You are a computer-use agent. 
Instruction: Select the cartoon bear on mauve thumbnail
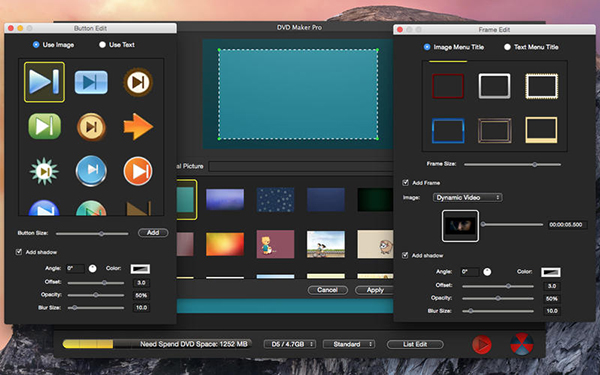(x=275, y=244)
